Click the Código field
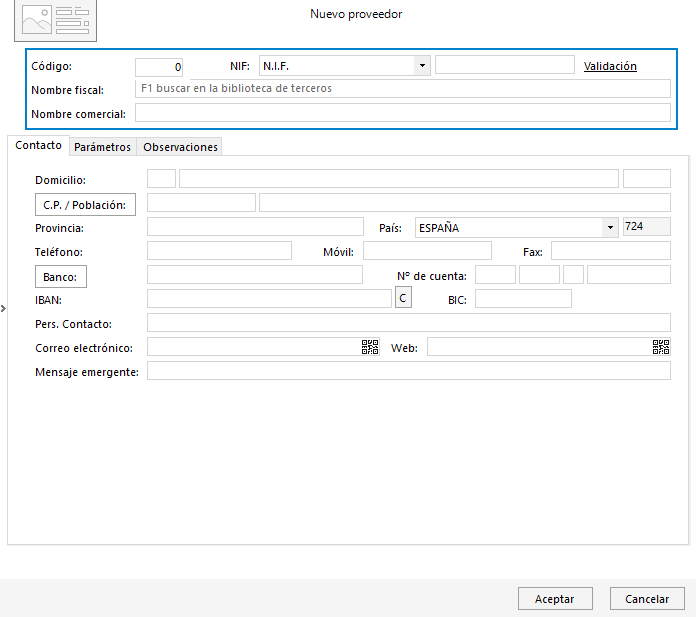The height and width of the screenshot is (617, 696). [x=159, y=67]
